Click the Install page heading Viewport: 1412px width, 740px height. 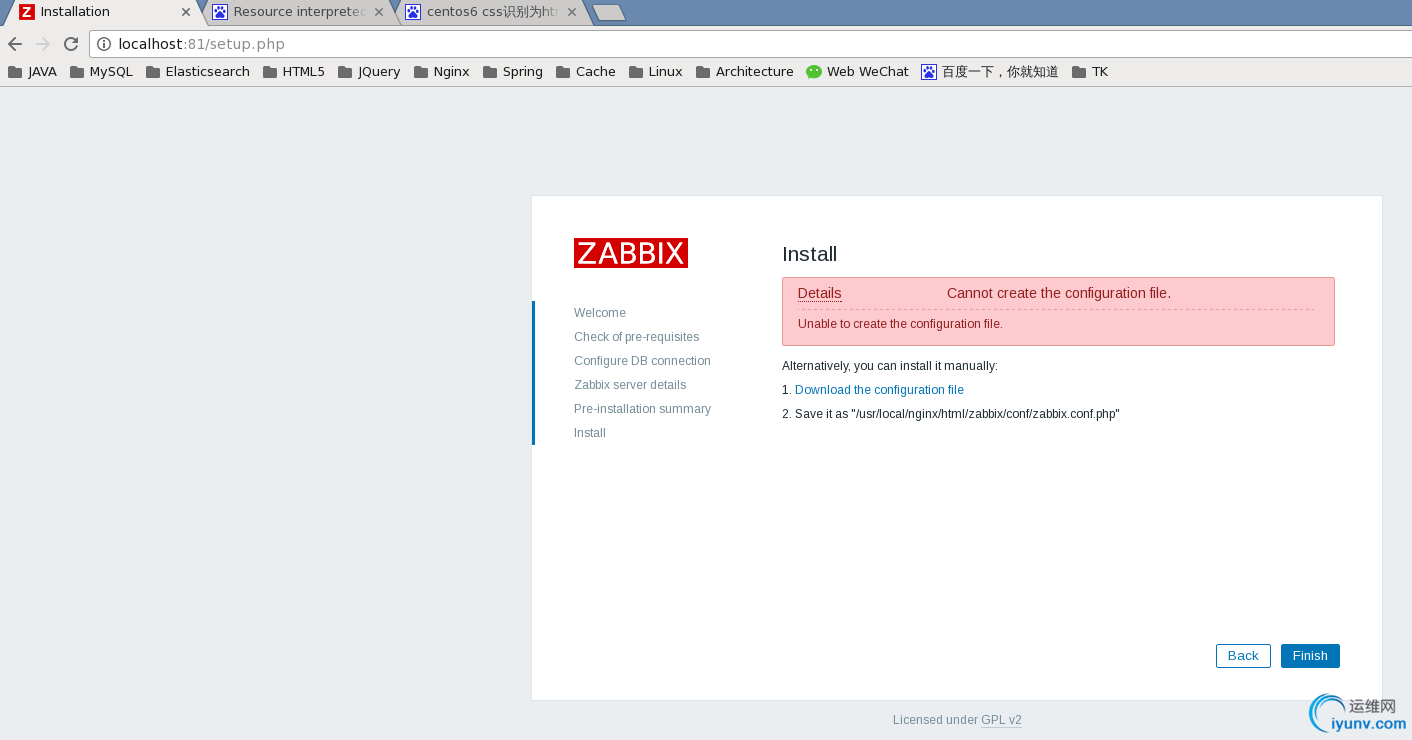point(809,254)
